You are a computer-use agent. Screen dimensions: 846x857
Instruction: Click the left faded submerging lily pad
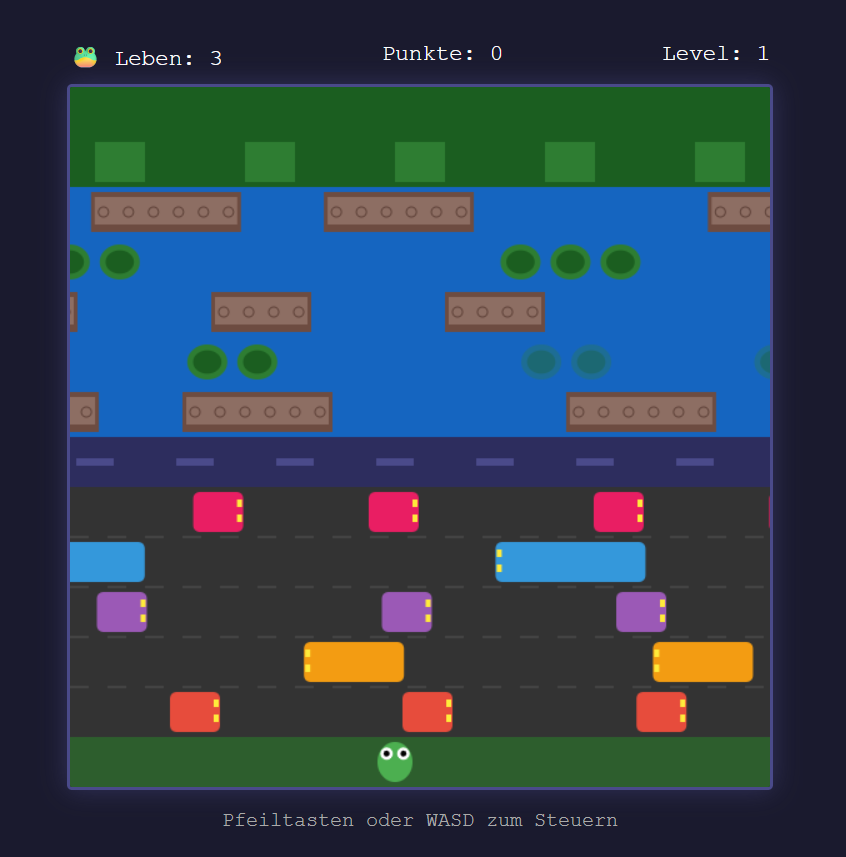coord(541,362)
